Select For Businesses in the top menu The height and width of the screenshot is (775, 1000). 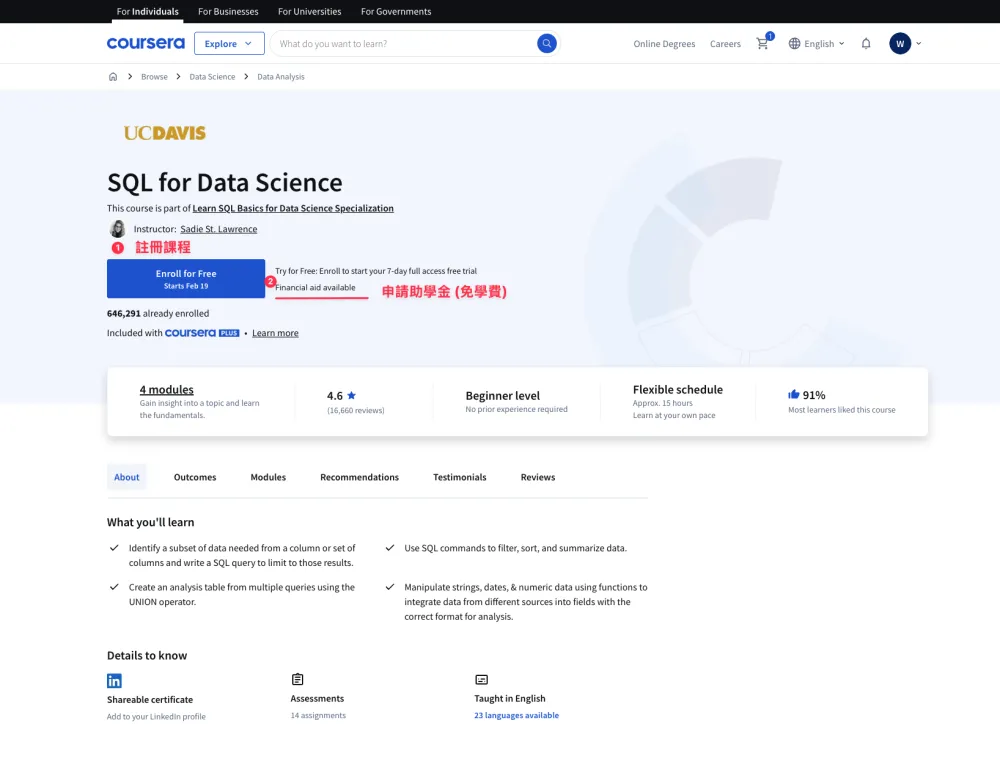pos(227,11)
